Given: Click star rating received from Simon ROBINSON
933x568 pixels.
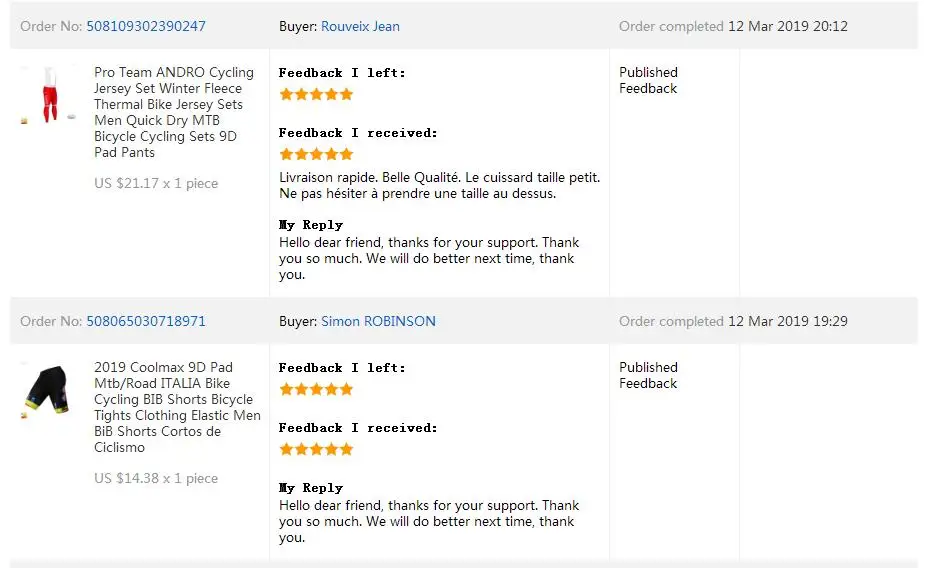Looking at the screenshot, I should 316,449.
